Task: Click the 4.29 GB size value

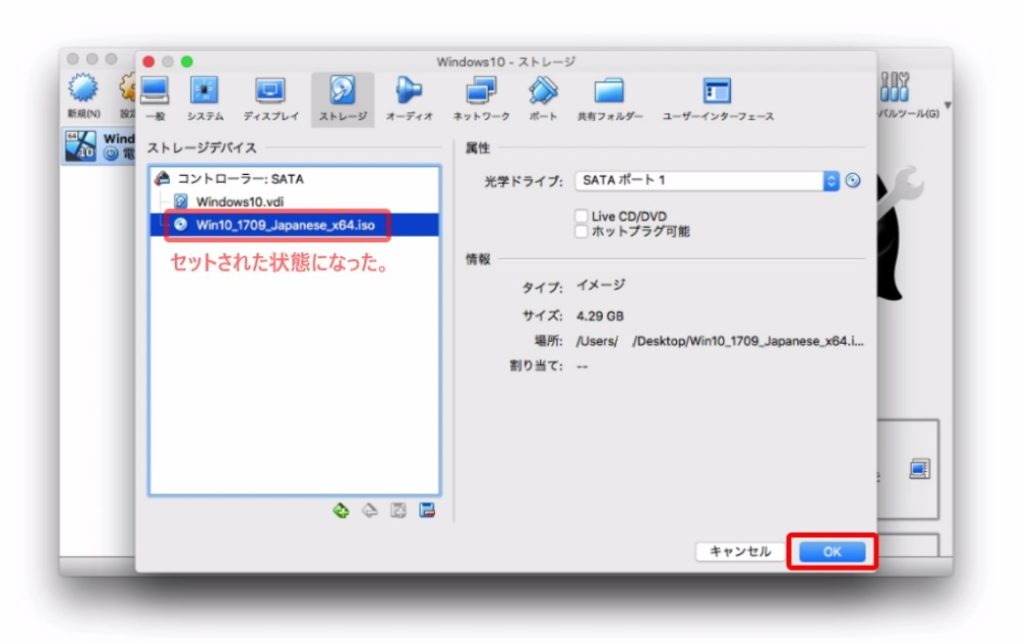Action: click(600, 316)
